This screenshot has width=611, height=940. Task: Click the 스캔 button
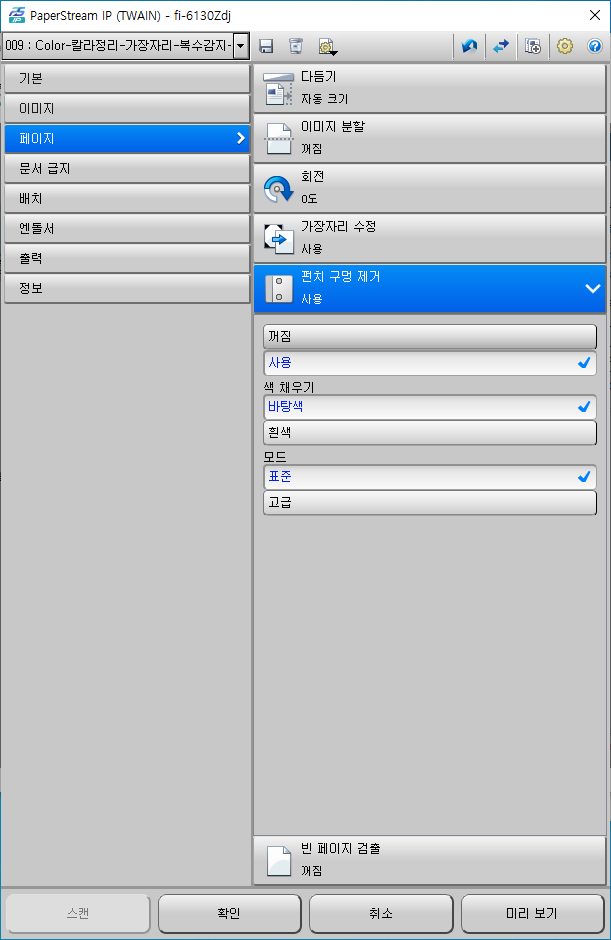tap(78, 913)
